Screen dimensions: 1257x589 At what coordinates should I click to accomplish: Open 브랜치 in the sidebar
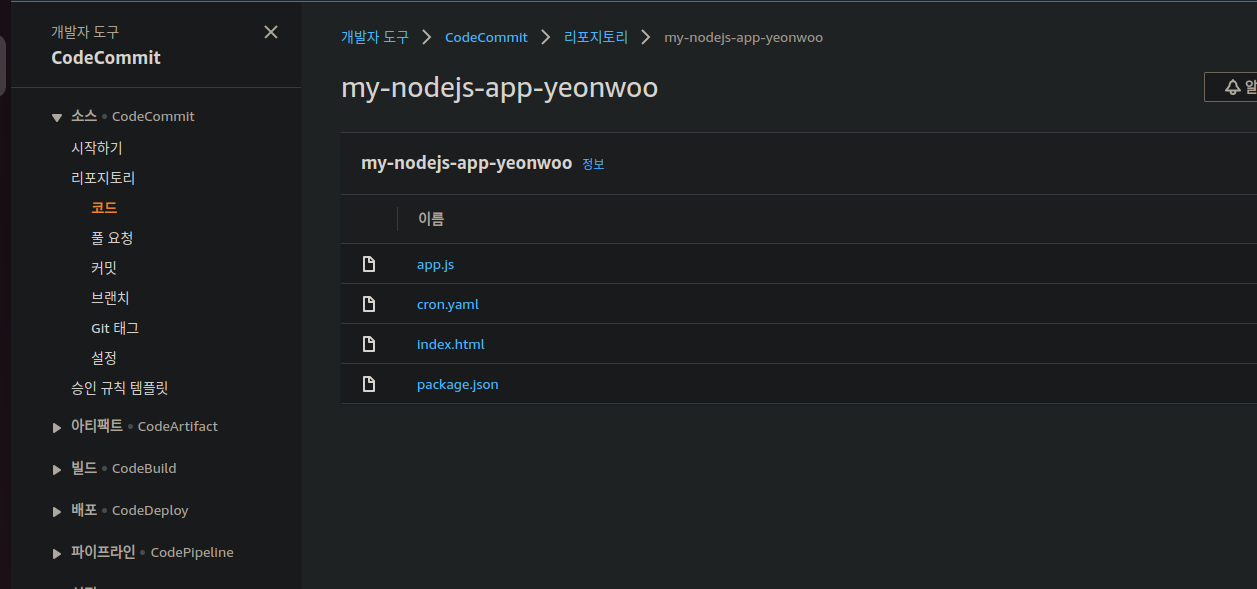[x=110, y=298]
